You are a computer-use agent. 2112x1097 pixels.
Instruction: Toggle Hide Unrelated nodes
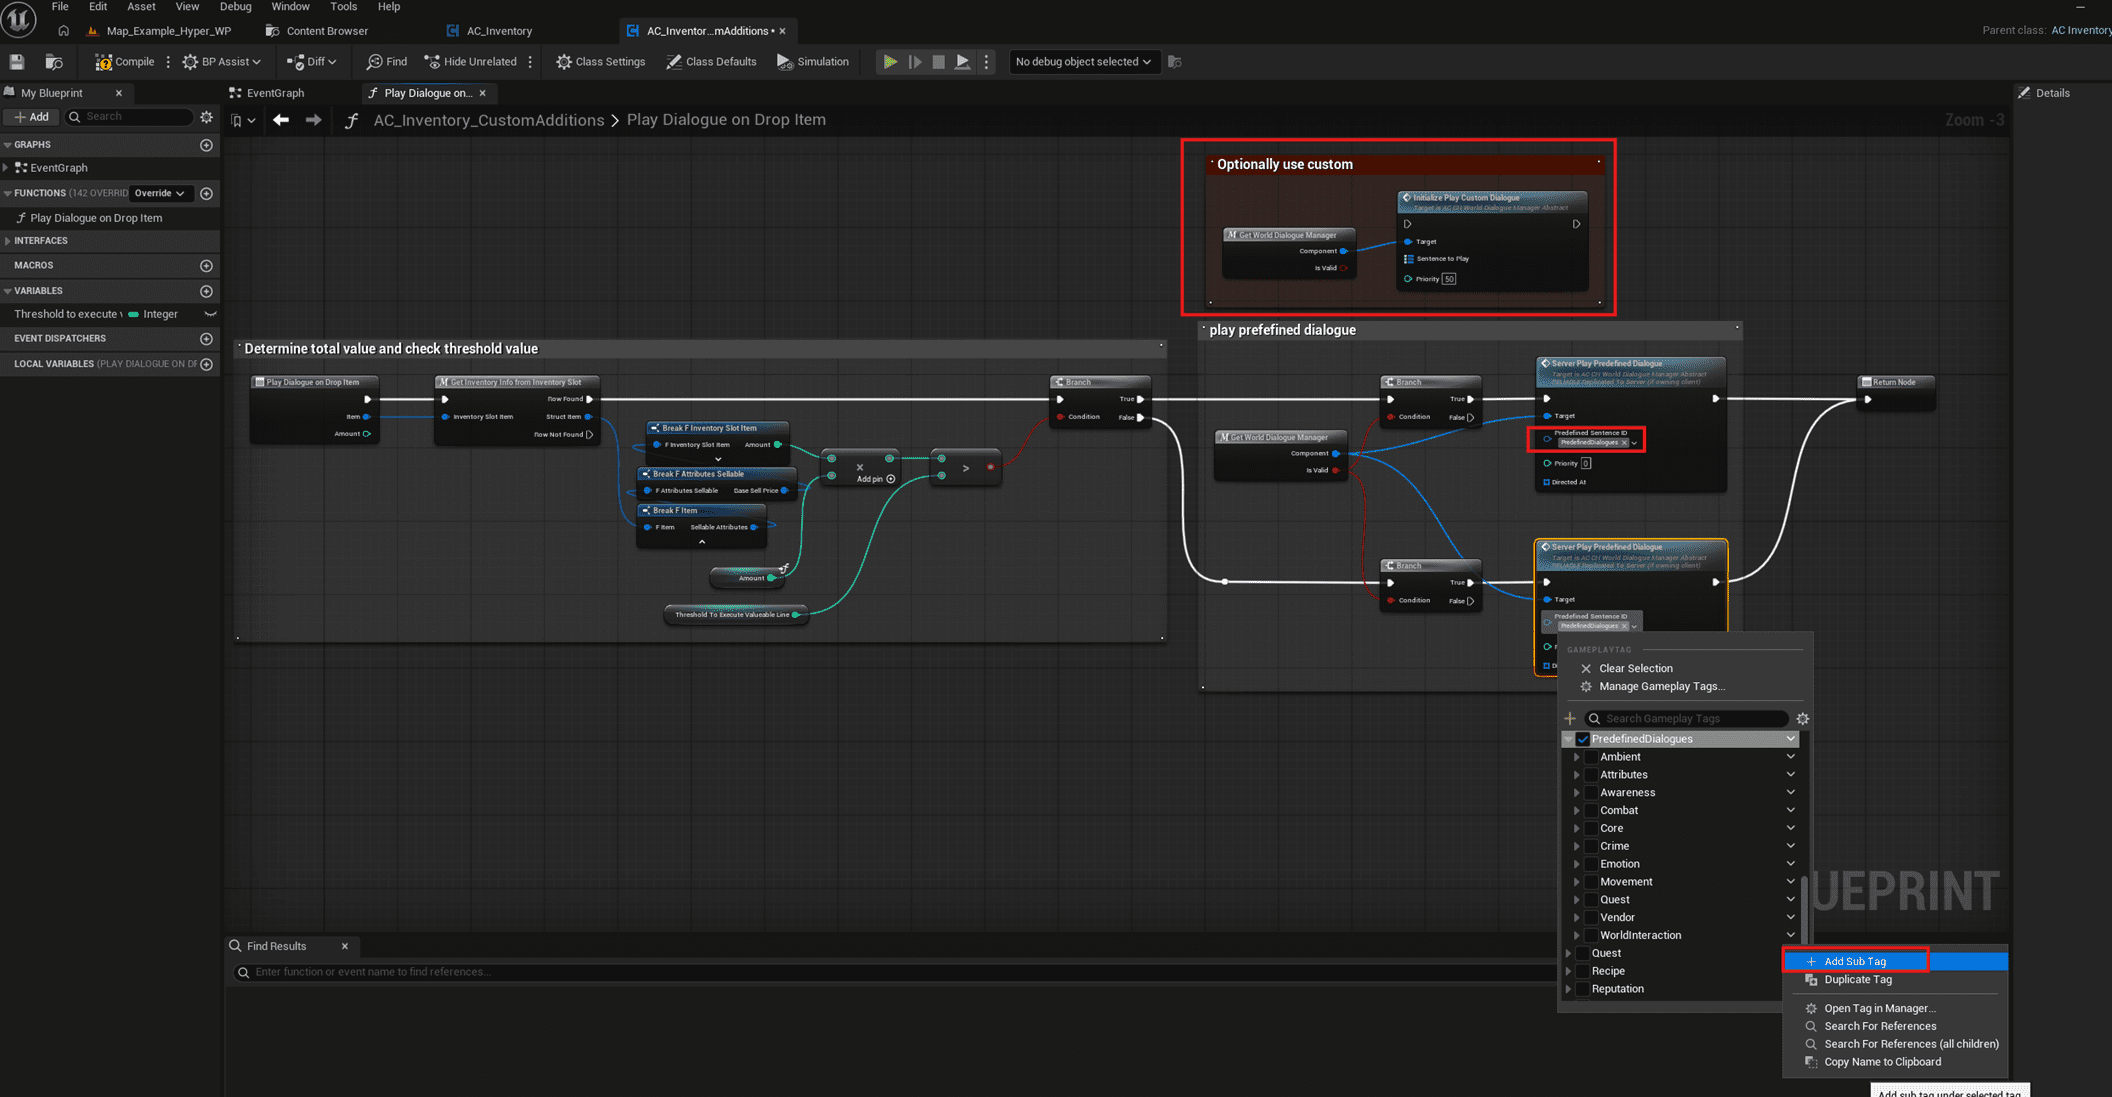point(471,62)
